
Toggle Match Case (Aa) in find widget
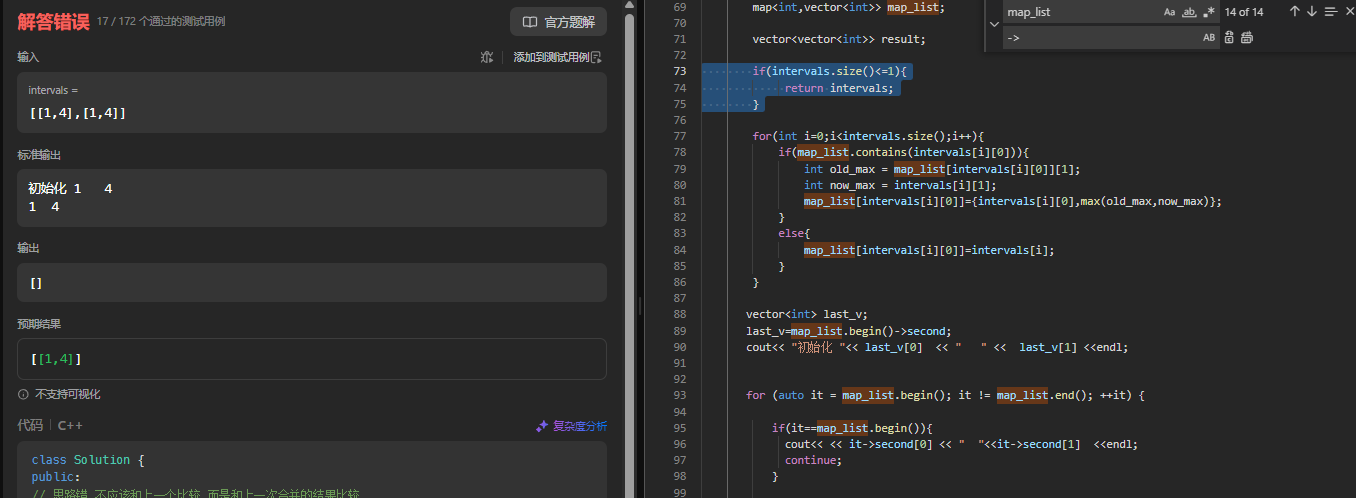click(x=1170, y=12)
